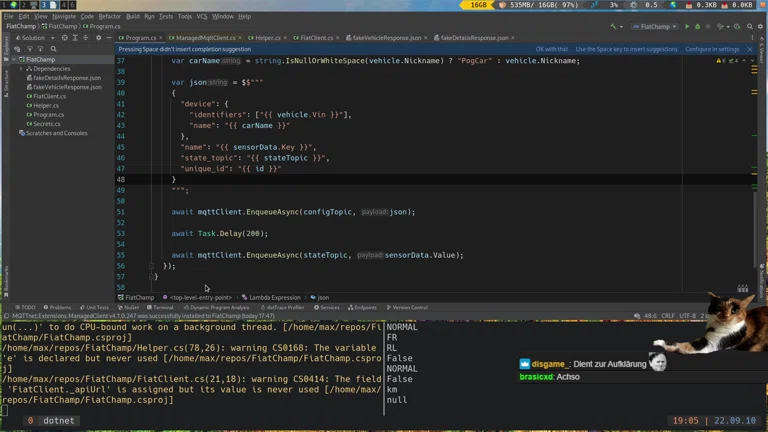Open the Refactor menu
768x432 pixels.
109,16
